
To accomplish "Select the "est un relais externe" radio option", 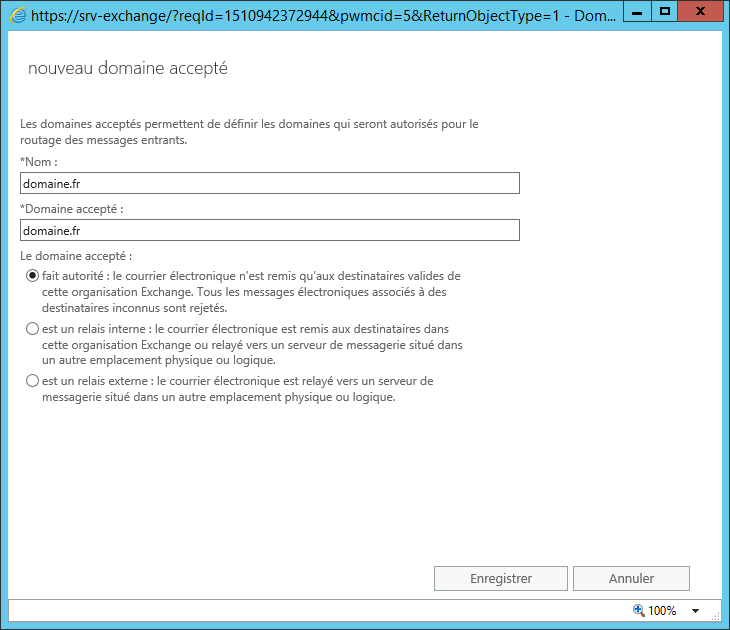I will 32,381.
